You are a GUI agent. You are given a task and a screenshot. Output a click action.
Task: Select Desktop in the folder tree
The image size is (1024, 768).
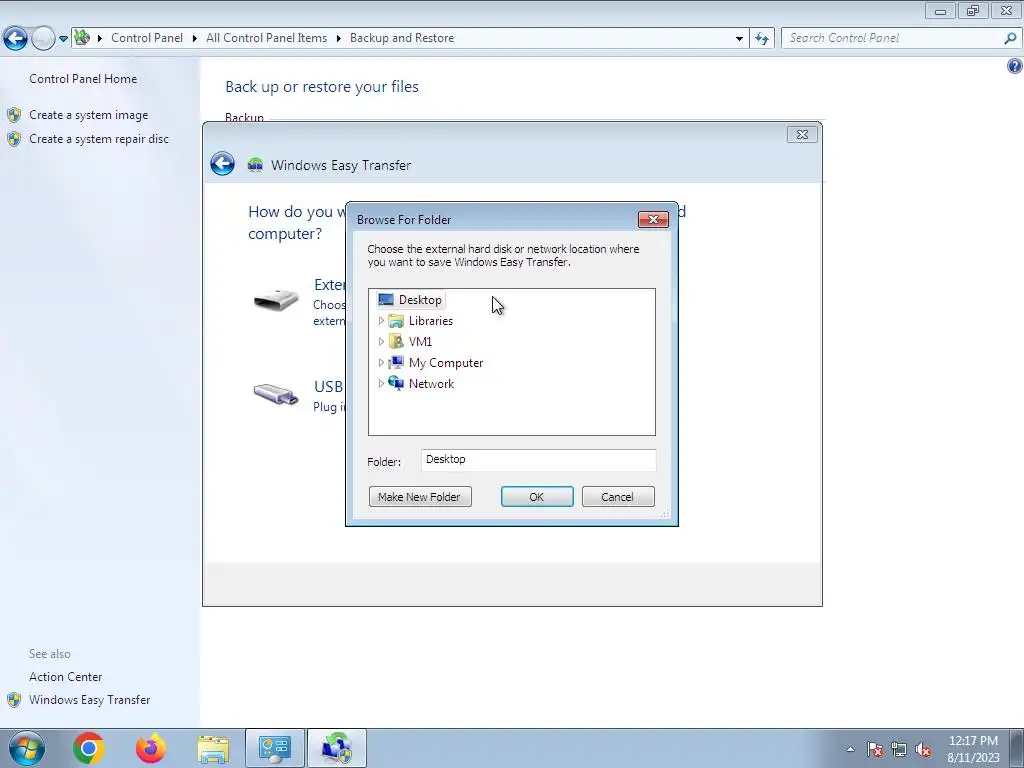420,300
